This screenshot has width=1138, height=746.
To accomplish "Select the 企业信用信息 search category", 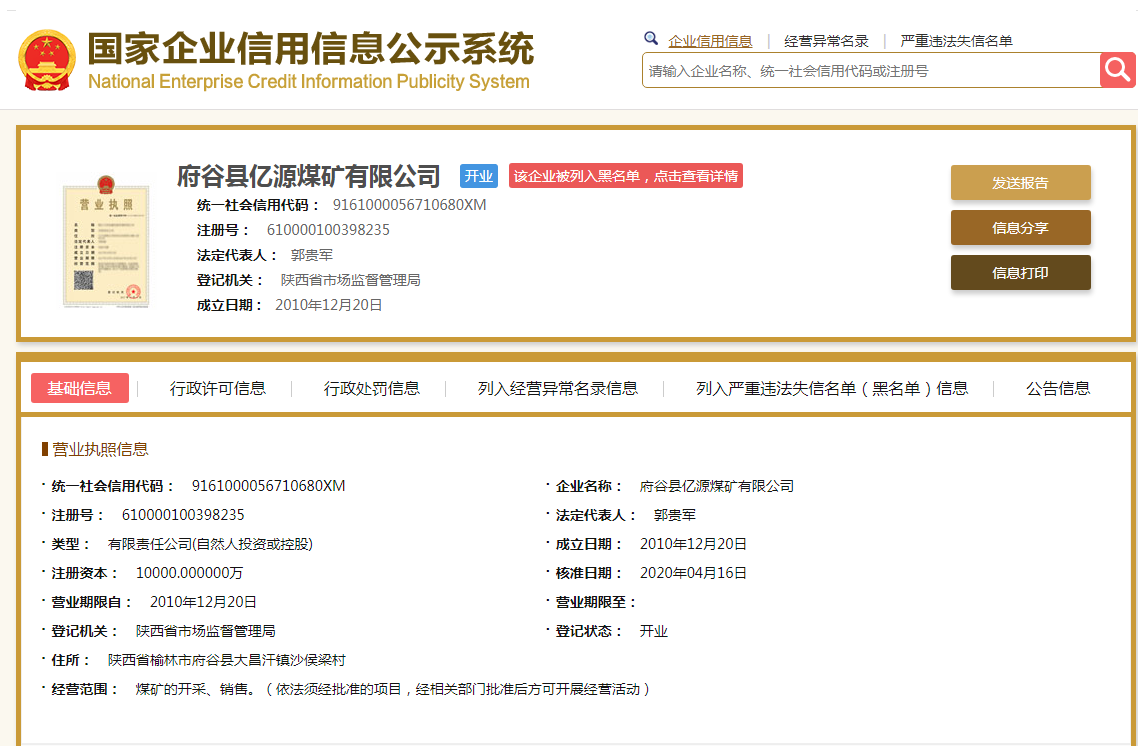I will tap(710, 41).
